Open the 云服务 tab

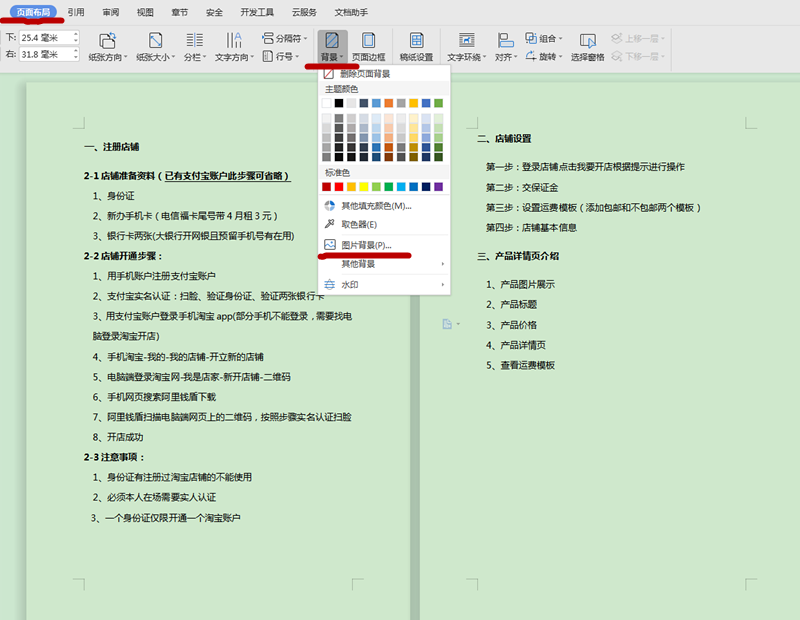coord(304,12)
